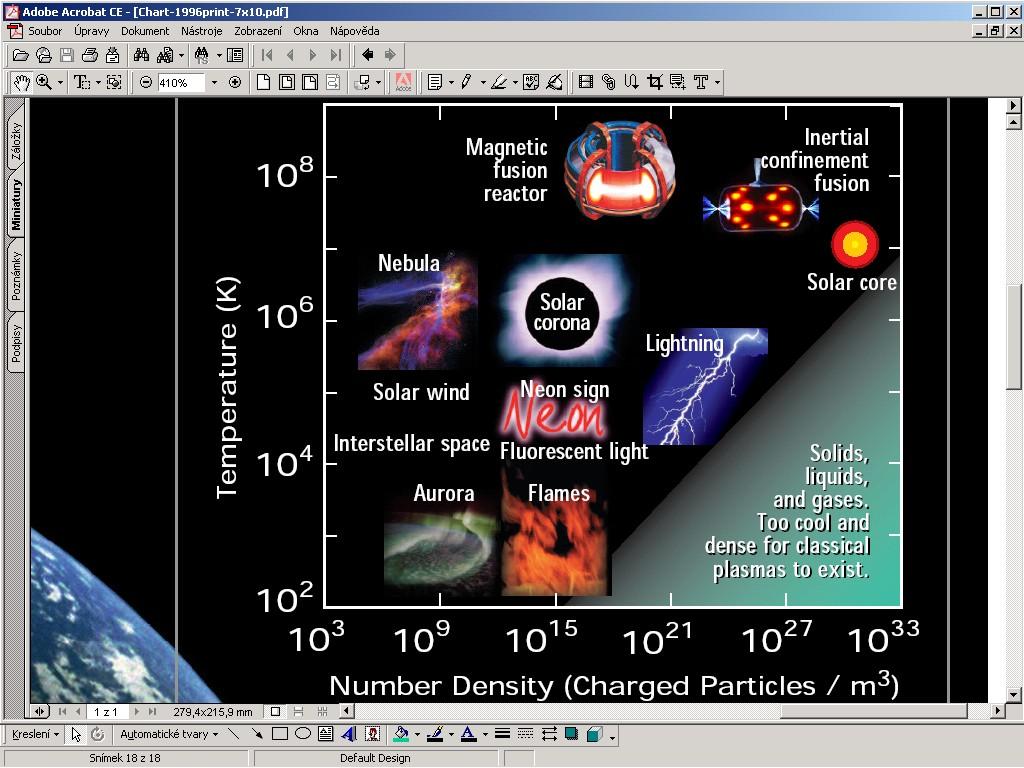Set Fit width page view

(310, 82)
